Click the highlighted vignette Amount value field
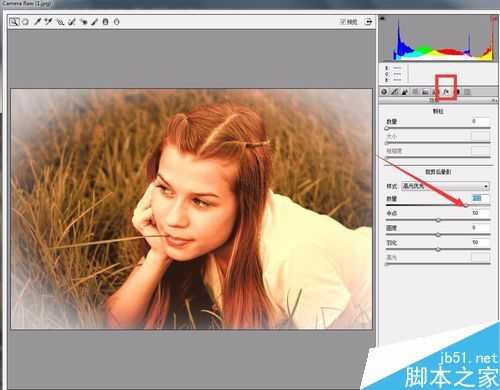500x390 pixels. [x=480, y=198]
